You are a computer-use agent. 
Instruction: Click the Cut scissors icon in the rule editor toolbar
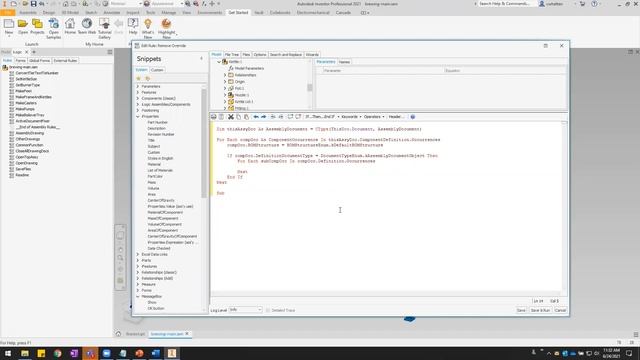pyautogui.click(x=231, y=117)
